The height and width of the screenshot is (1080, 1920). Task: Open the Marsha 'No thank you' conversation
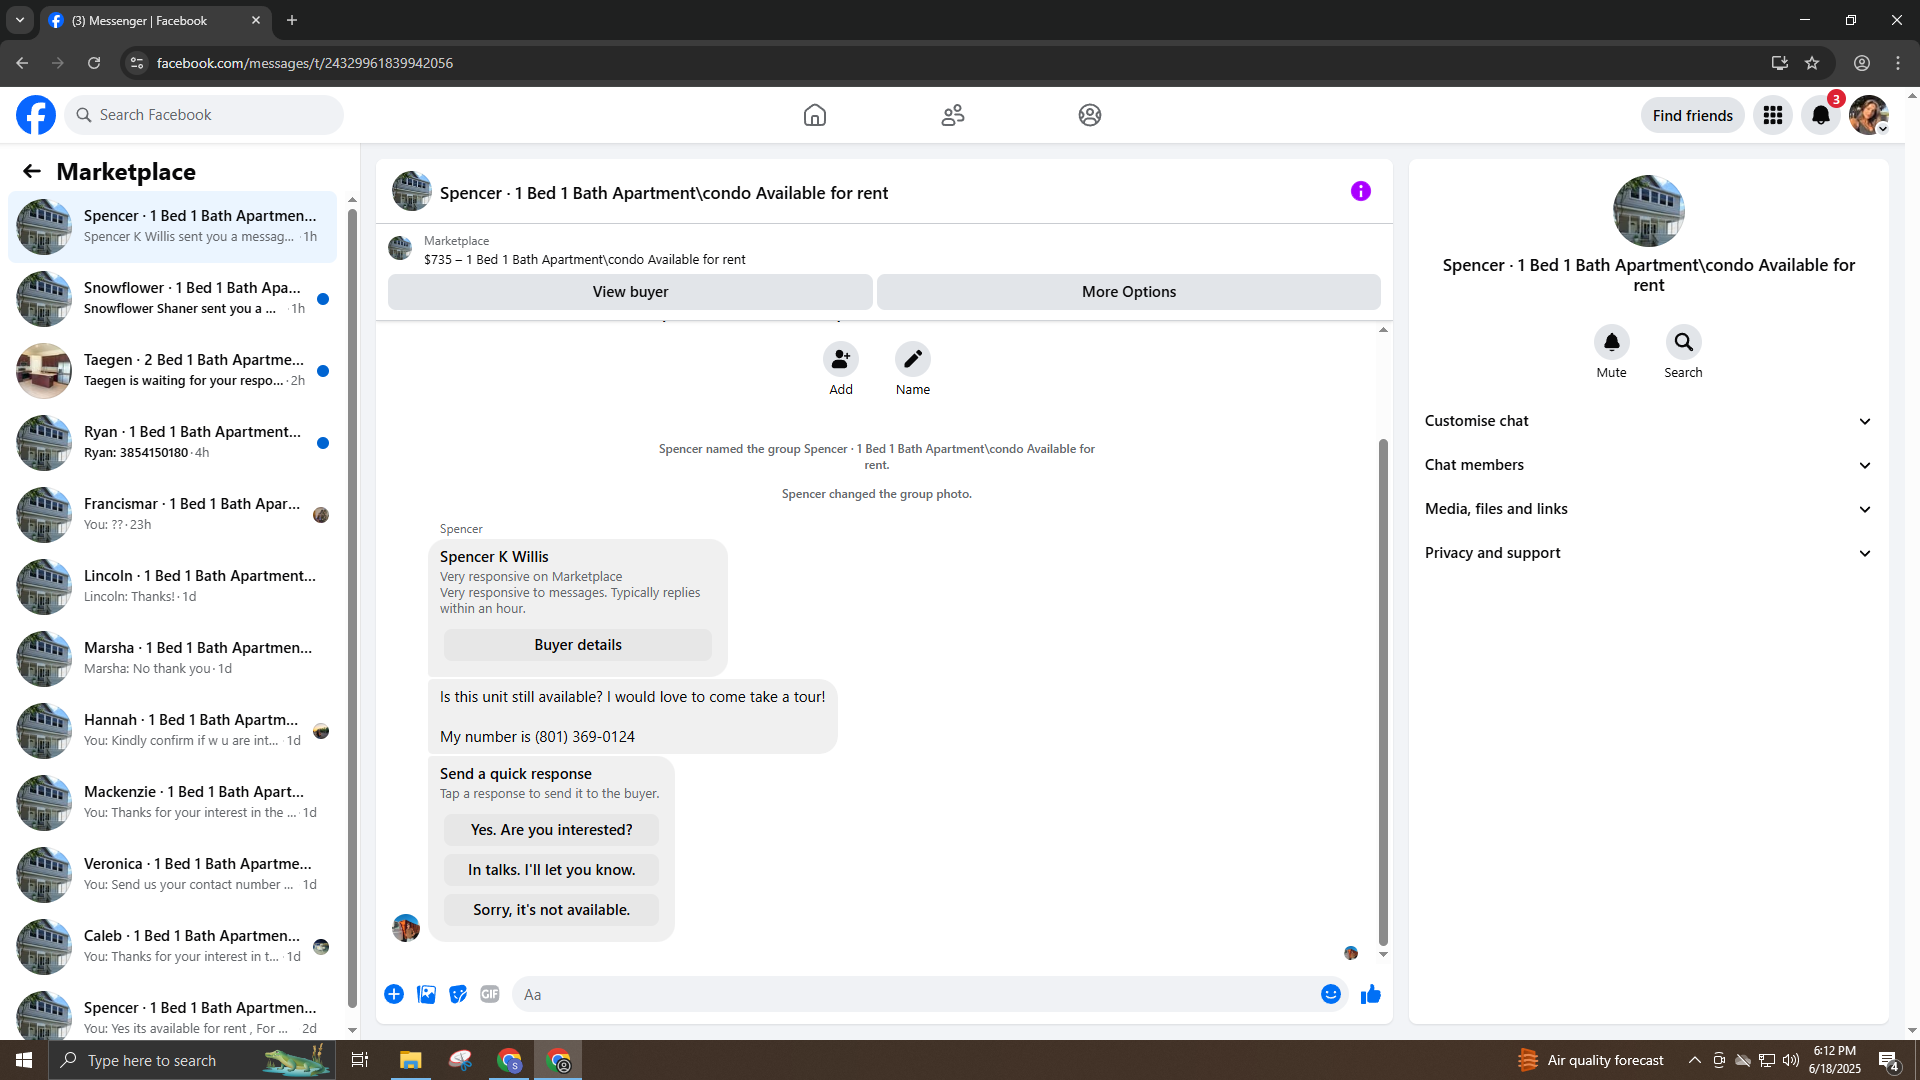(x=172, y=659)
